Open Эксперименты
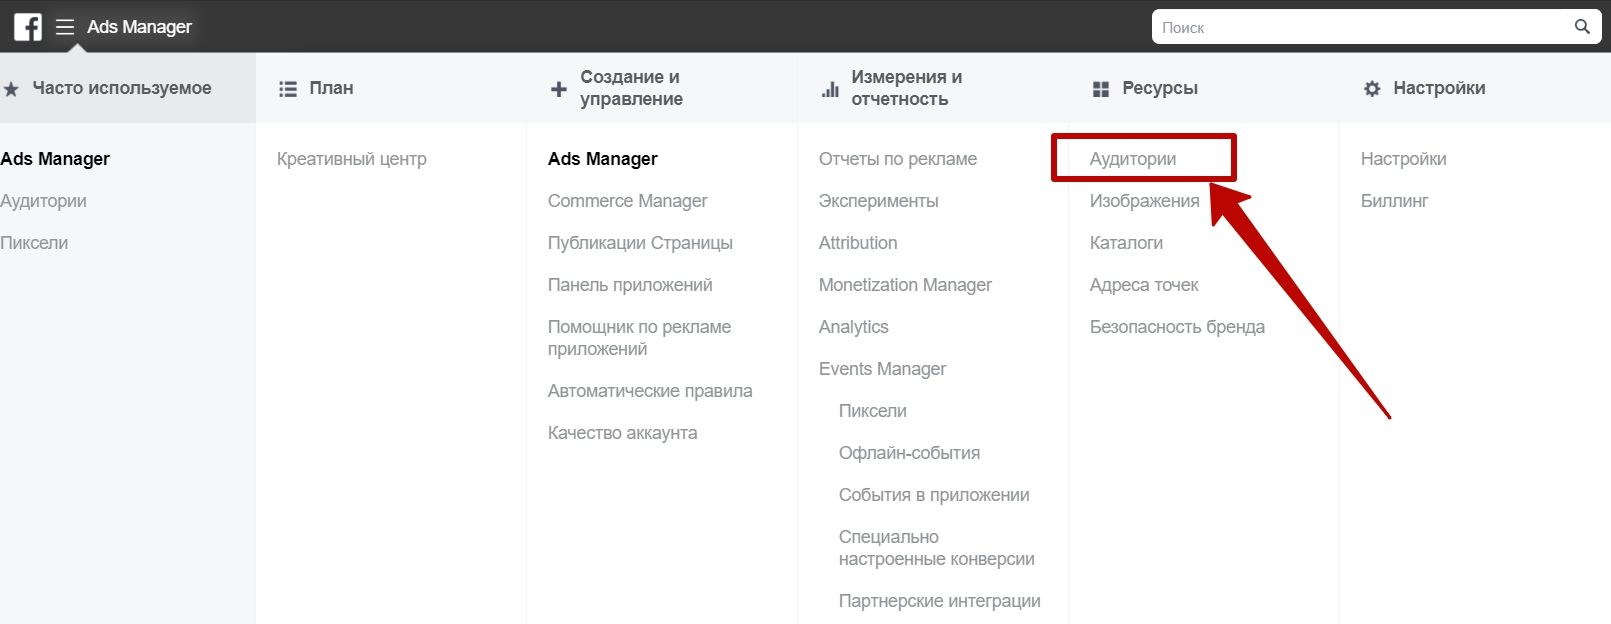 point(879,201)
